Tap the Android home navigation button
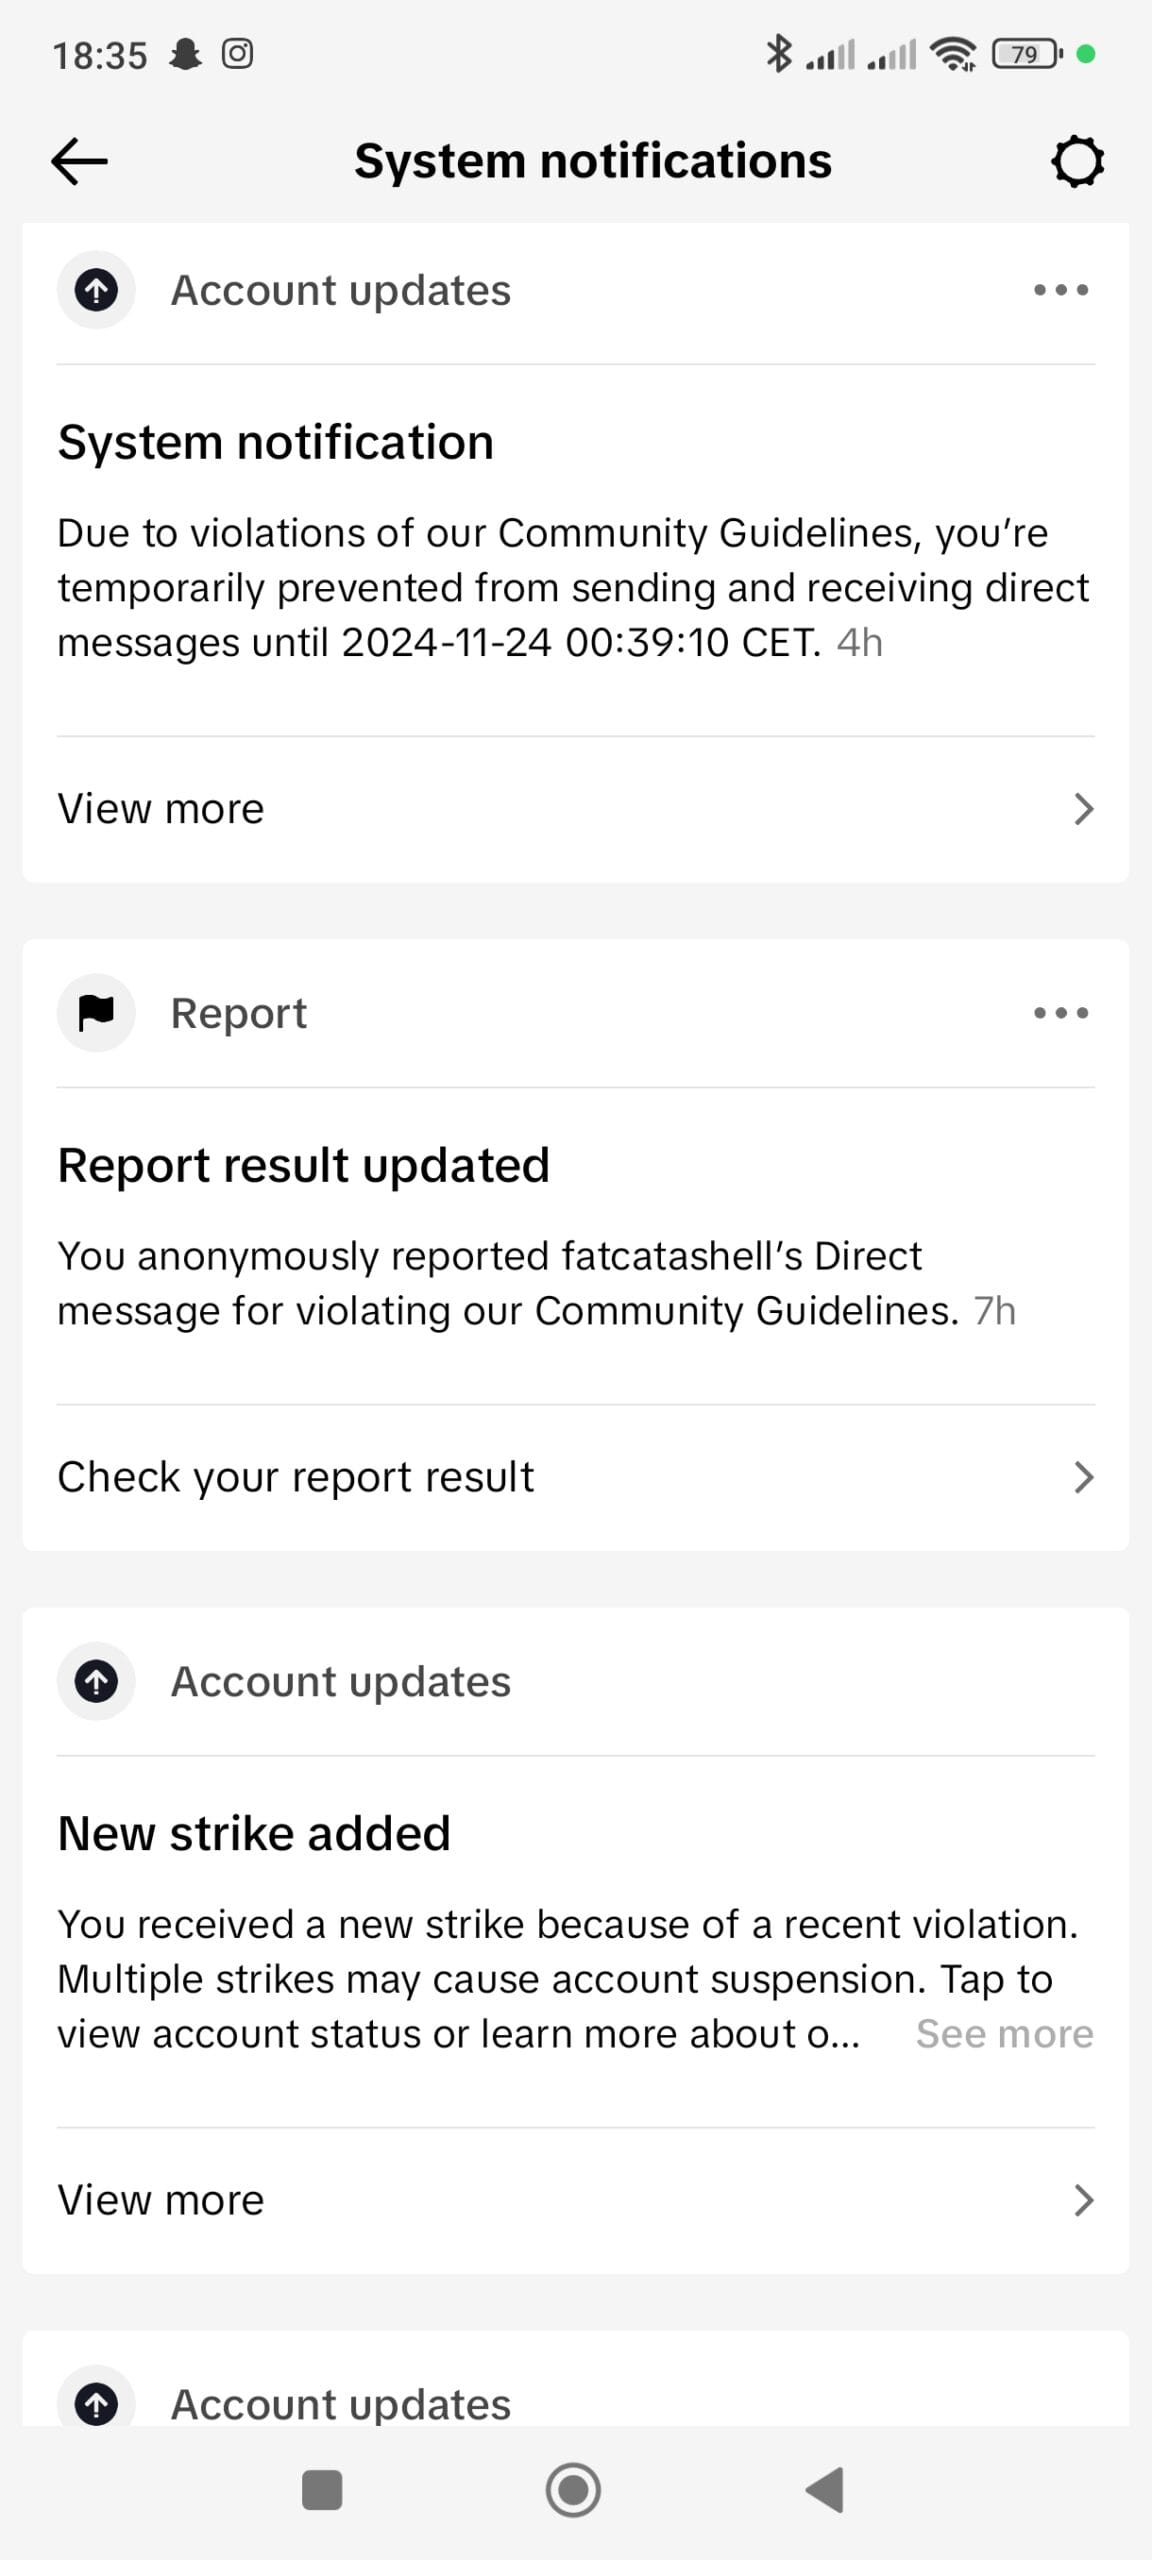 pyautogui.click(x=573, y=2489)
